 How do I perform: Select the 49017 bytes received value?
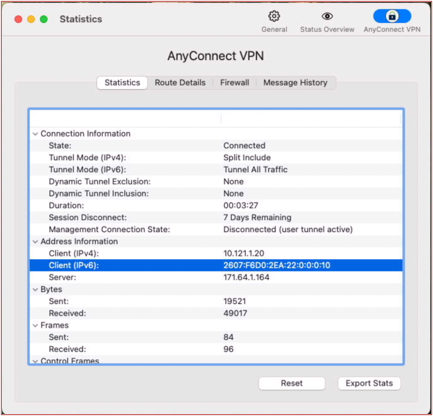(x=235, y=314)
